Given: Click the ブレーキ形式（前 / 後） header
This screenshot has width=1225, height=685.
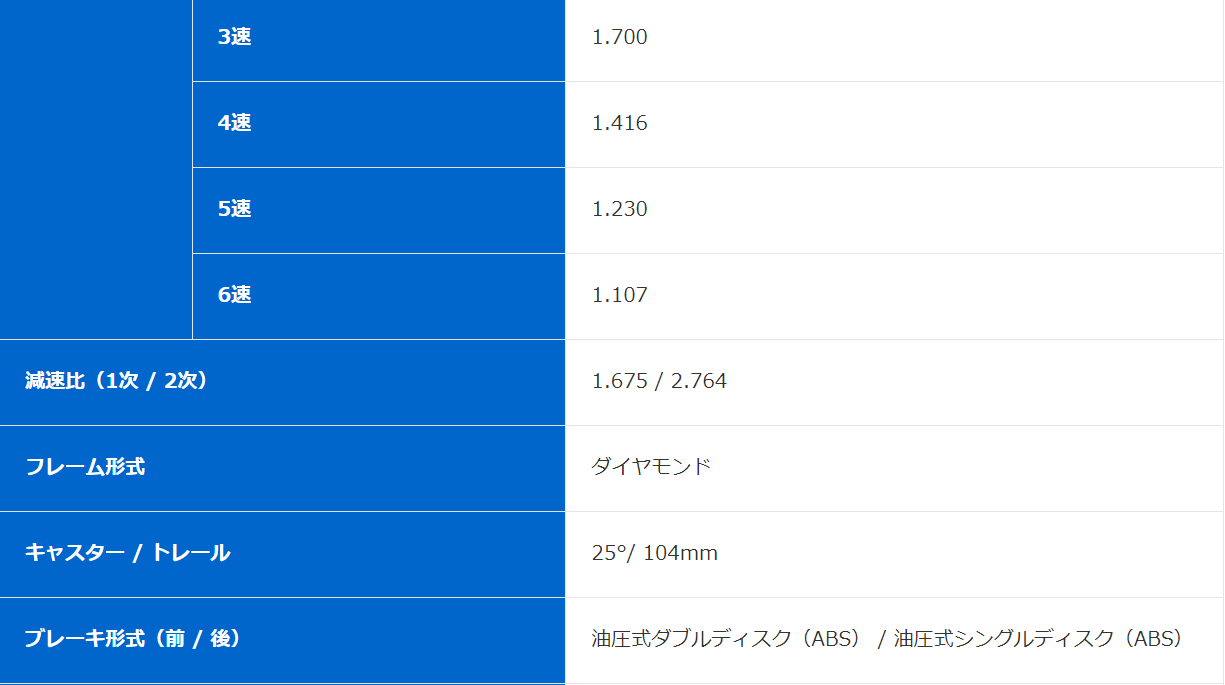Looking at the screenshot, I should (282, 640).
